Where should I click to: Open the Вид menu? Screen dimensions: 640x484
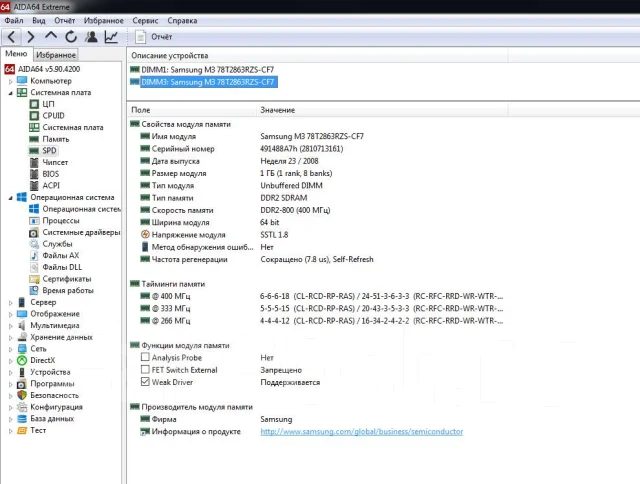coord(39,20)
